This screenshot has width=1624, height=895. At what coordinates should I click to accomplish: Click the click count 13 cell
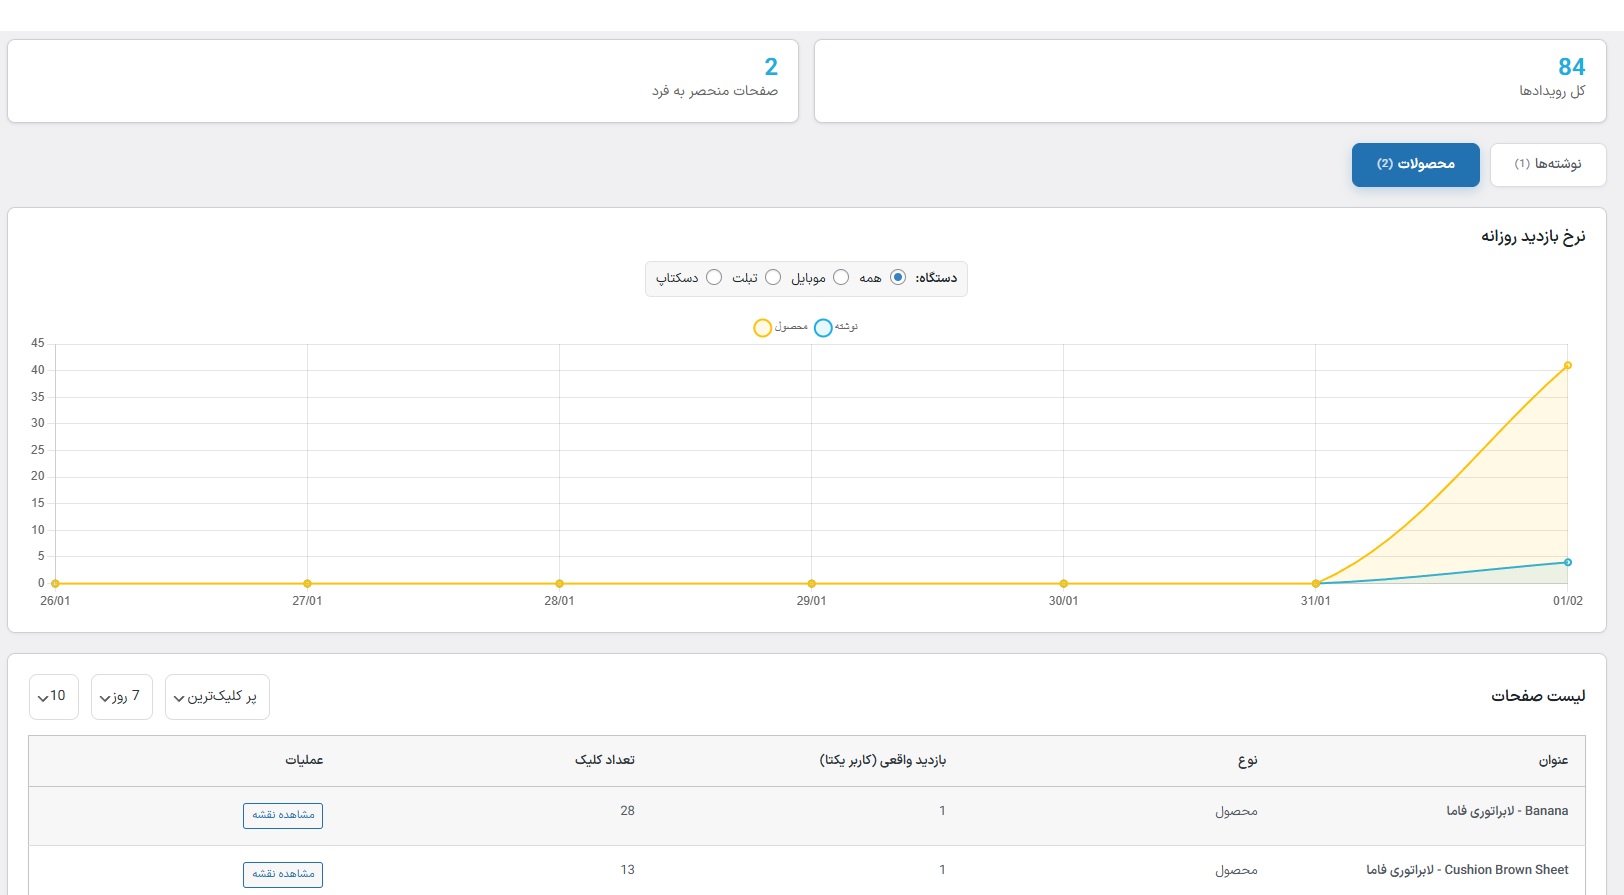627,870
